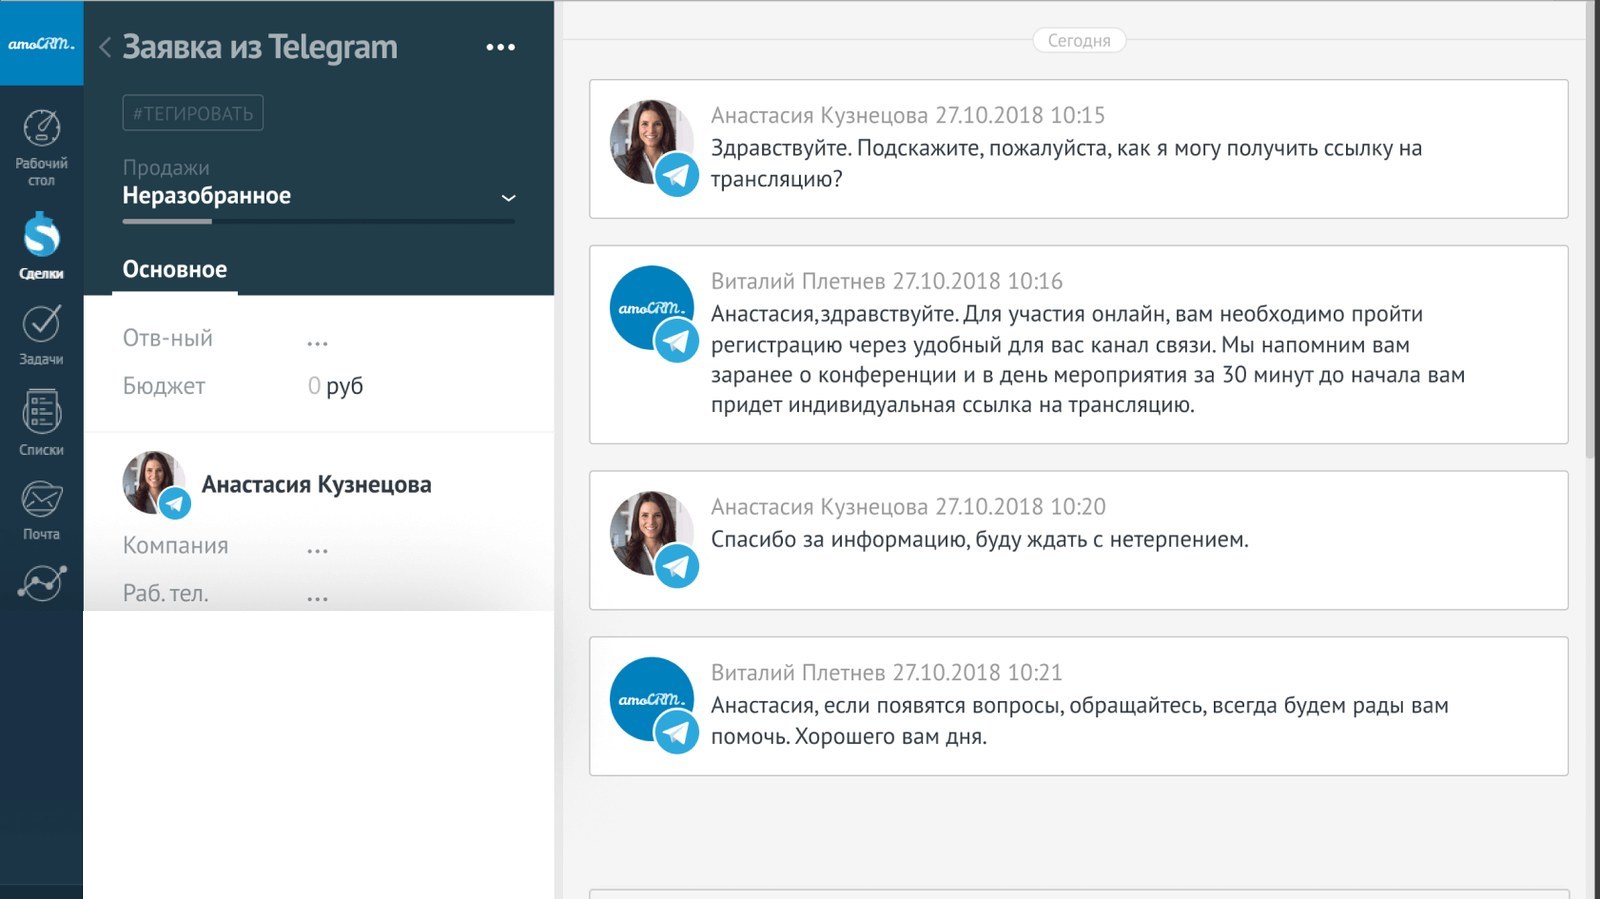This screenshot has width=1600, height=899.
Task: Click the reply starting 'Анастасия,здравствуйте. Для участия онлайн'
Action: [1088, 359]
